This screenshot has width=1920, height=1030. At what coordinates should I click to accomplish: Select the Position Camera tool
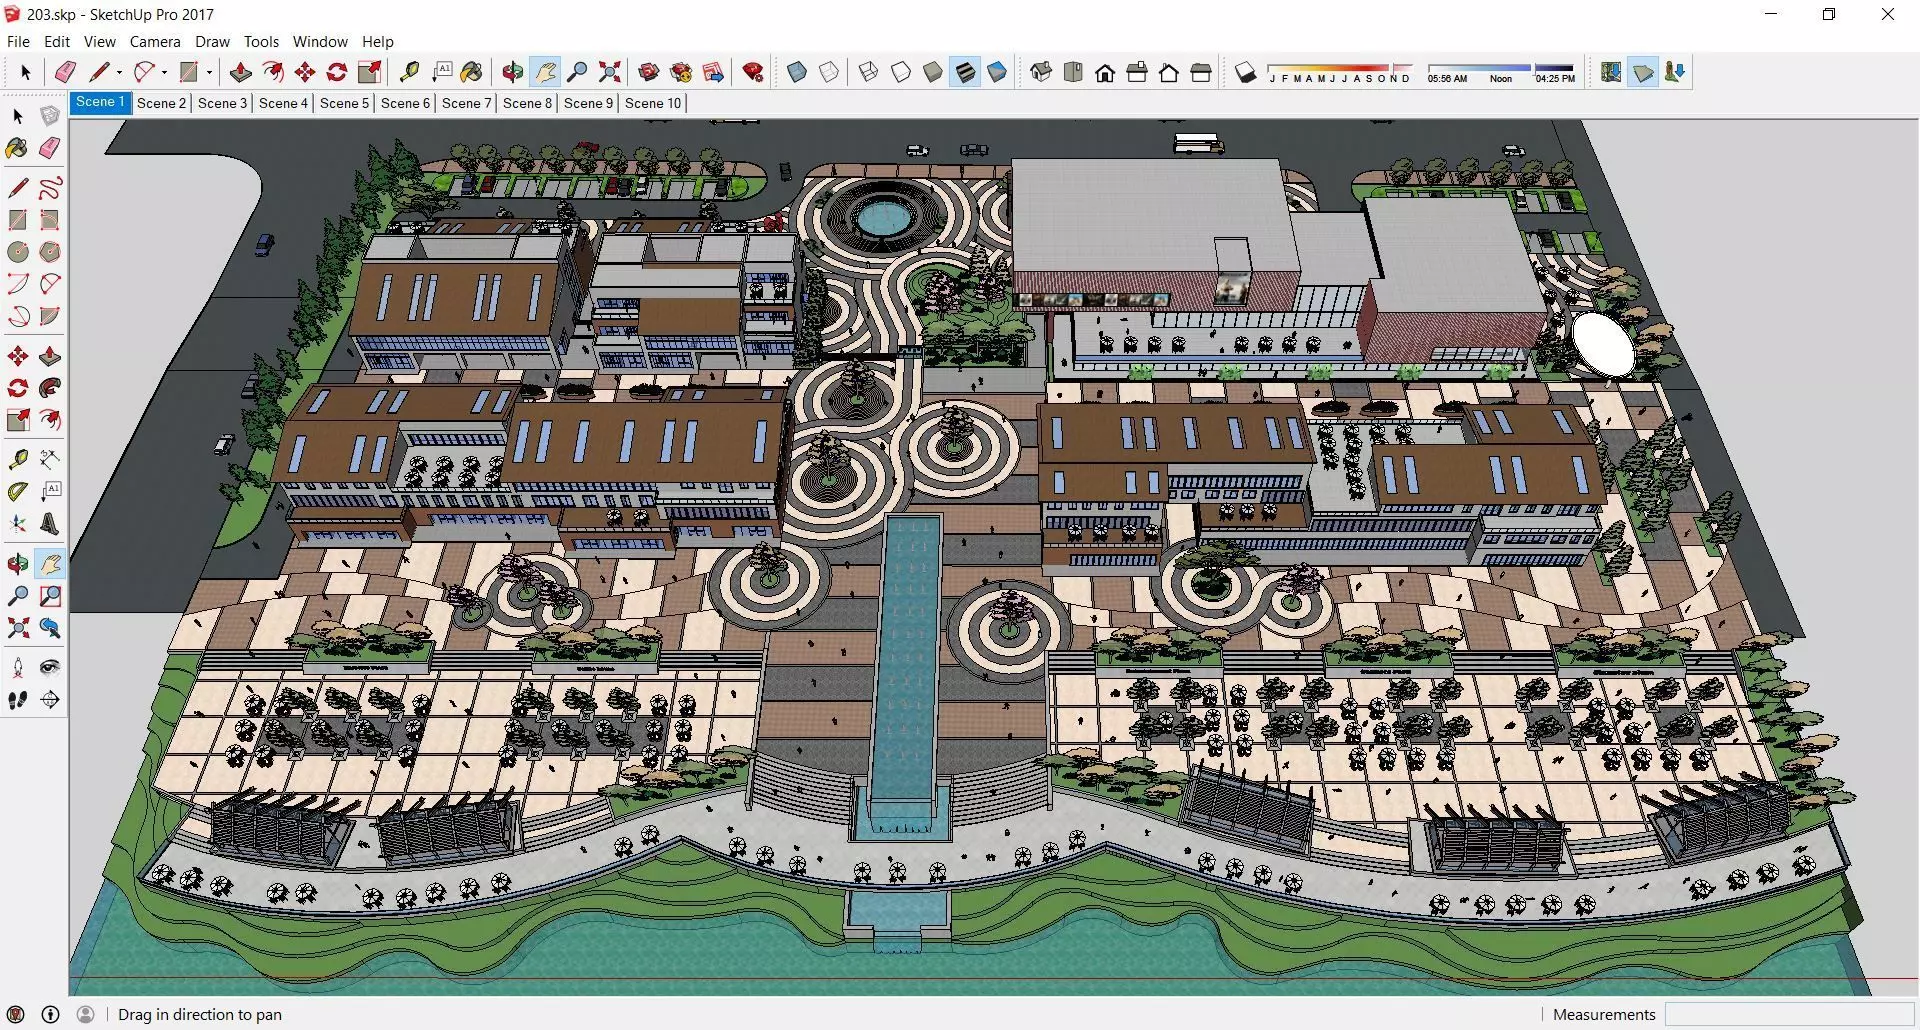[x=18, y=668]
